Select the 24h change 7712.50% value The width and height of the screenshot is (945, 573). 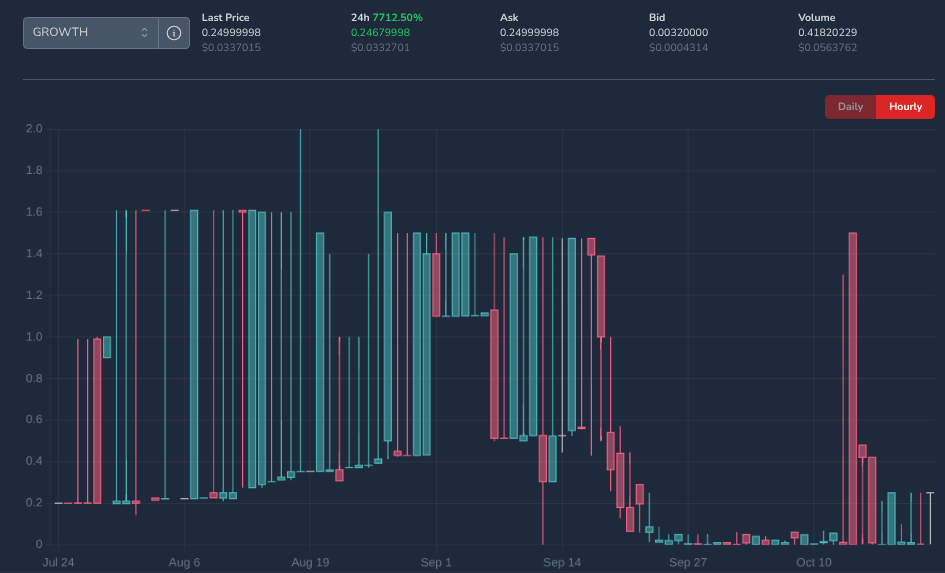point(396,18)
